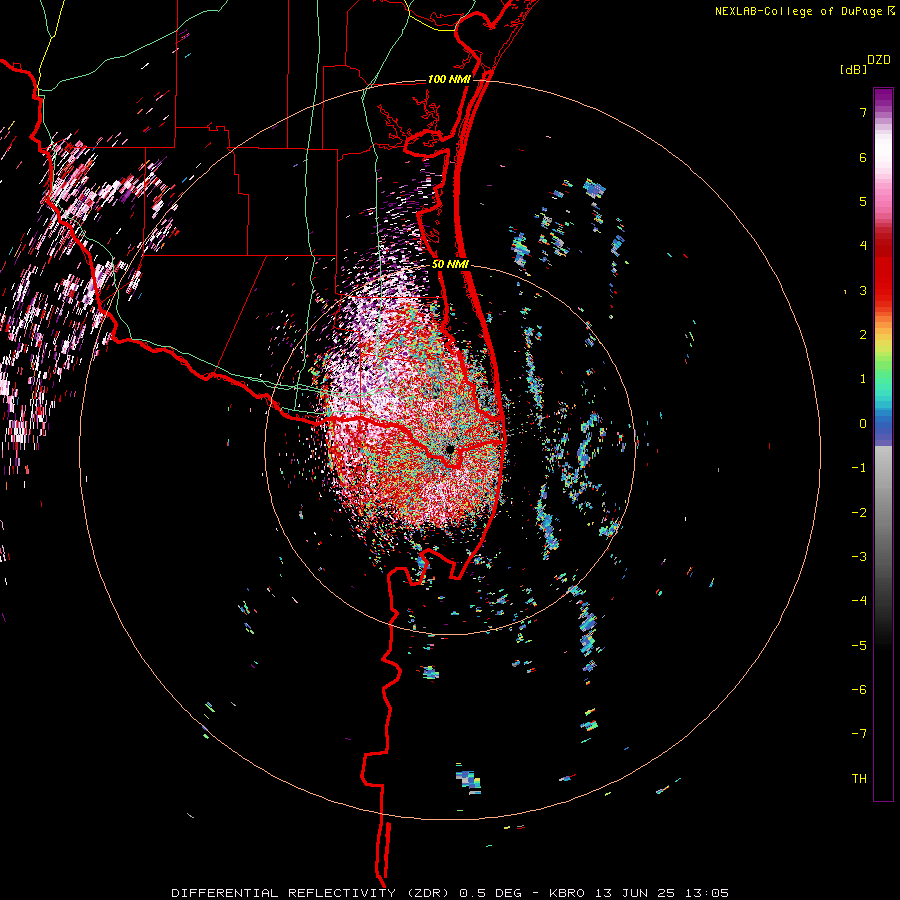This screenshot has width=900, height=900.
Task: Click the -2 value on the color scale
Action: [859, 513]
